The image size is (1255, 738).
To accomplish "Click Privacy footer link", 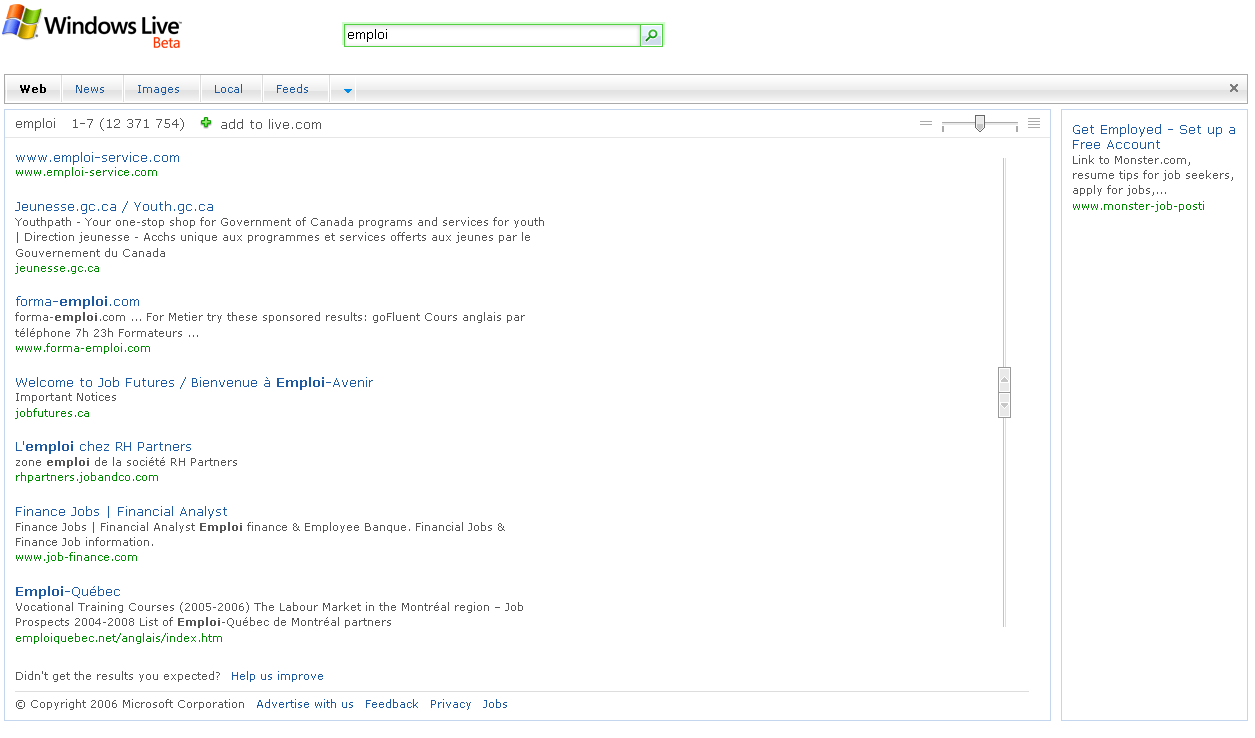I will coord(450,704).
